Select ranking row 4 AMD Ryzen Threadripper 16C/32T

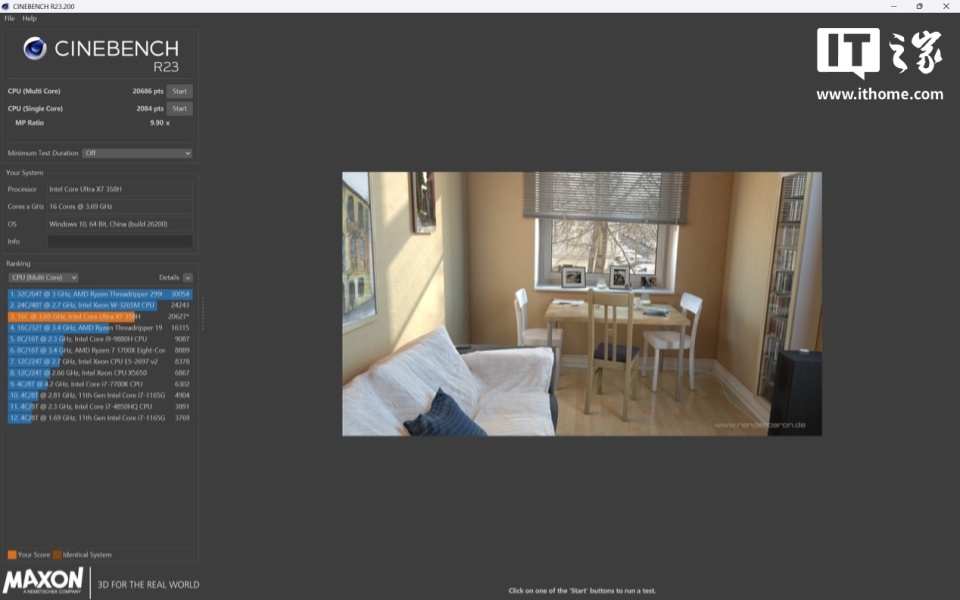click(x=100, y=328)
